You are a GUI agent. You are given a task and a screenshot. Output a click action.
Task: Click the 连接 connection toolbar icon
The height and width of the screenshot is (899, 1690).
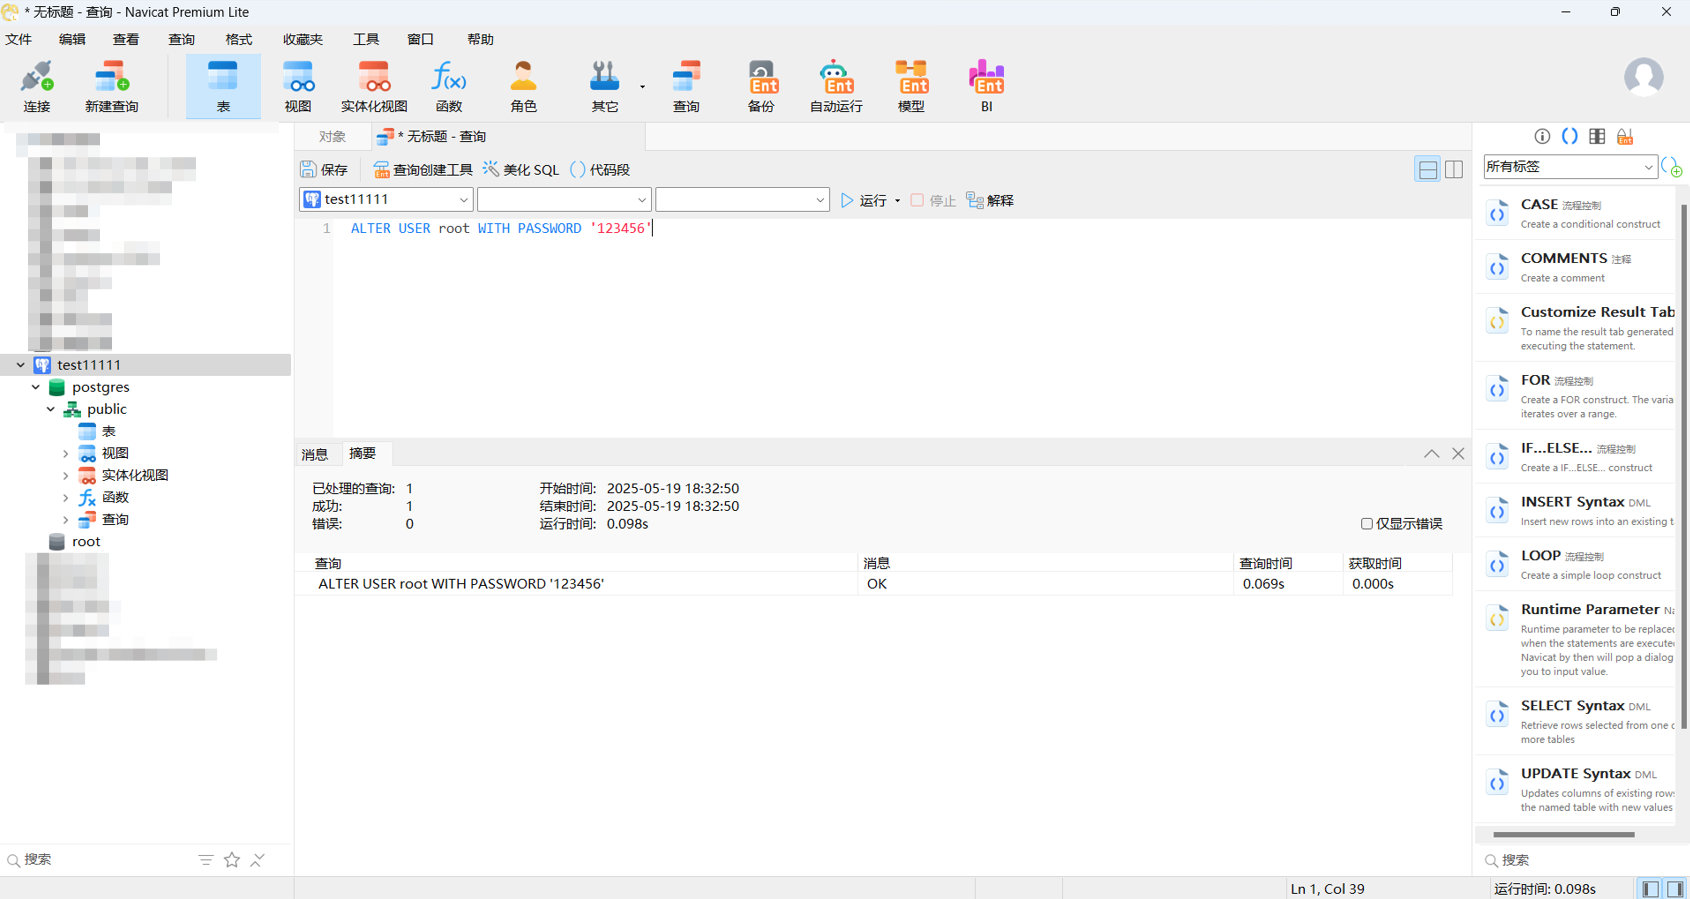point(37,86)
